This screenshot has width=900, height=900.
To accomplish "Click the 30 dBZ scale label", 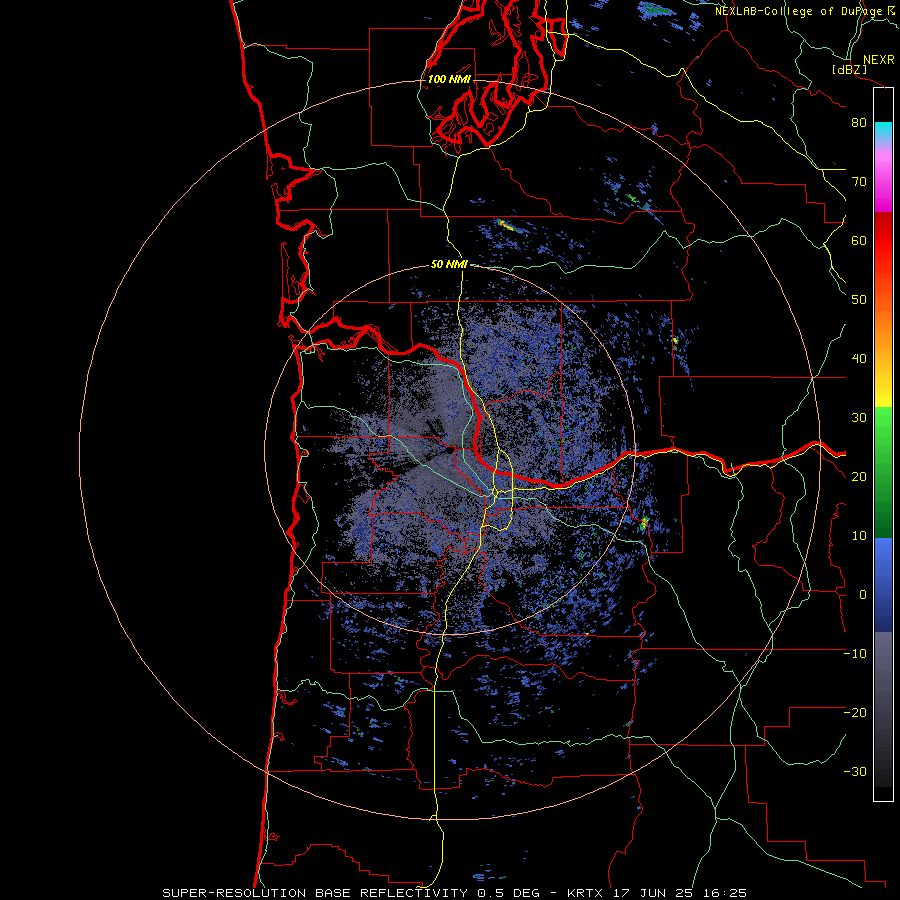I will click(x=859, y=418).
